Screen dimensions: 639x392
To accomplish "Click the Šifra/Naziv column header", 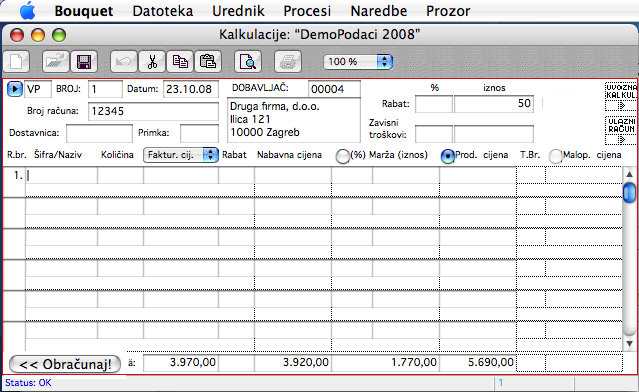I will 58,155.
